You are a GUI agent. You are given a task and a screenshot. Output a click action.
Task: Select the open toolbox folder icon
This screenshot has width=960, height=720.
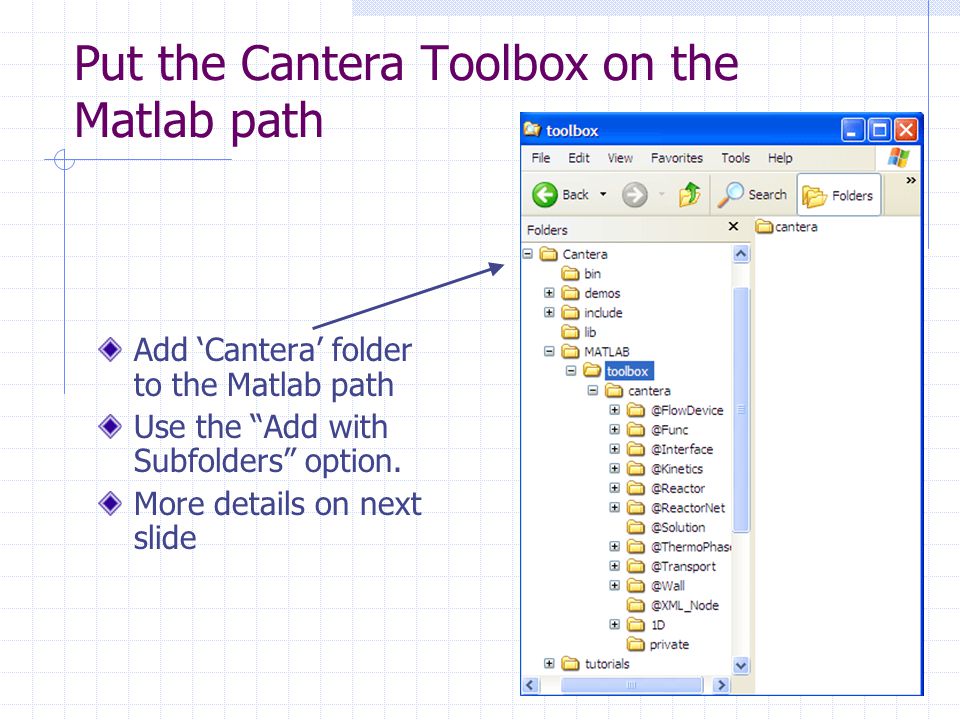click(592, 370)
